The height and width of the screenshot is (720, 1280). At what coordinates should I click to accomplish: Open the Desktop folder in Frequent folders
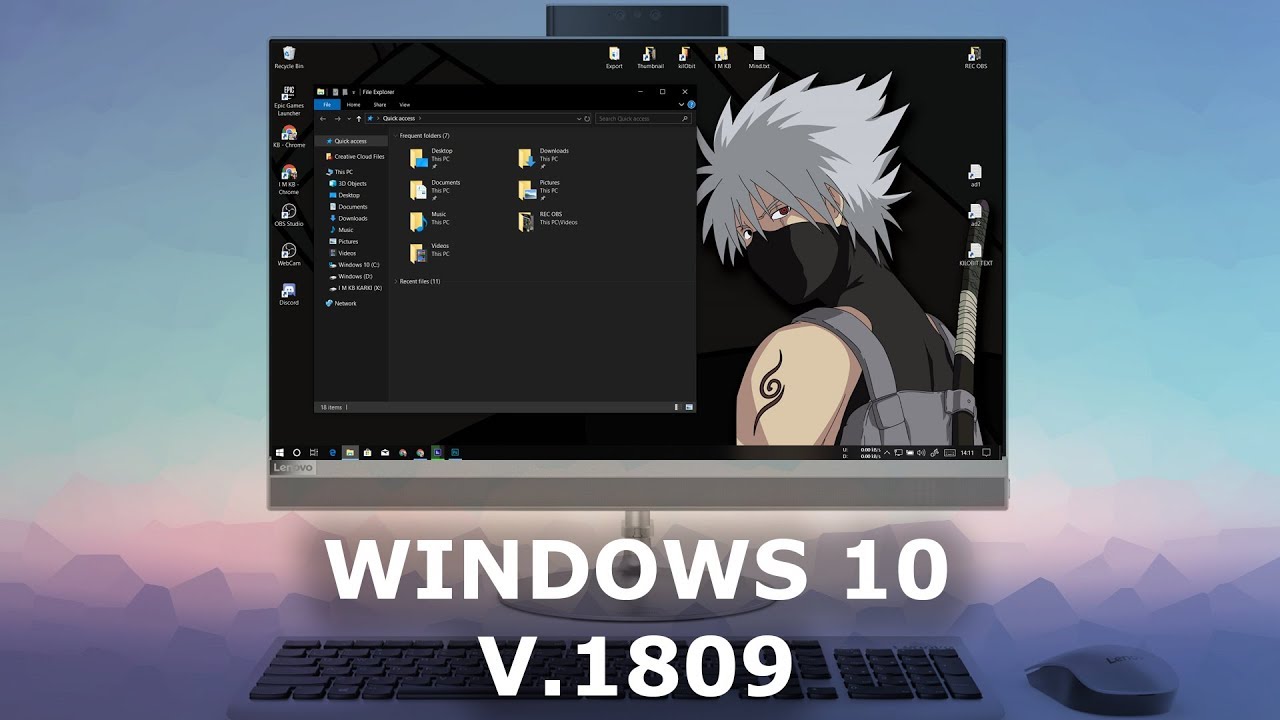pyautogui.click(x=431, y=158)
